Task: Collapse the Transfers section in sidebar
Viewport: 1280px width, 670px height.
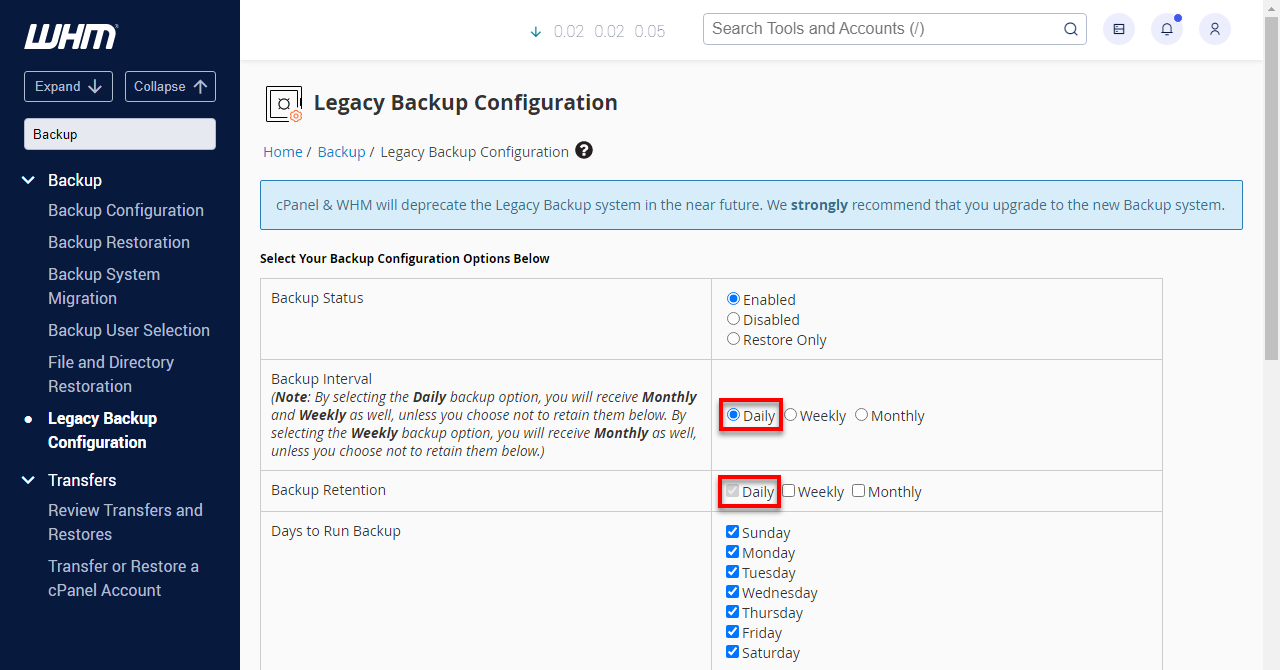Action: [x=27, y=480]
